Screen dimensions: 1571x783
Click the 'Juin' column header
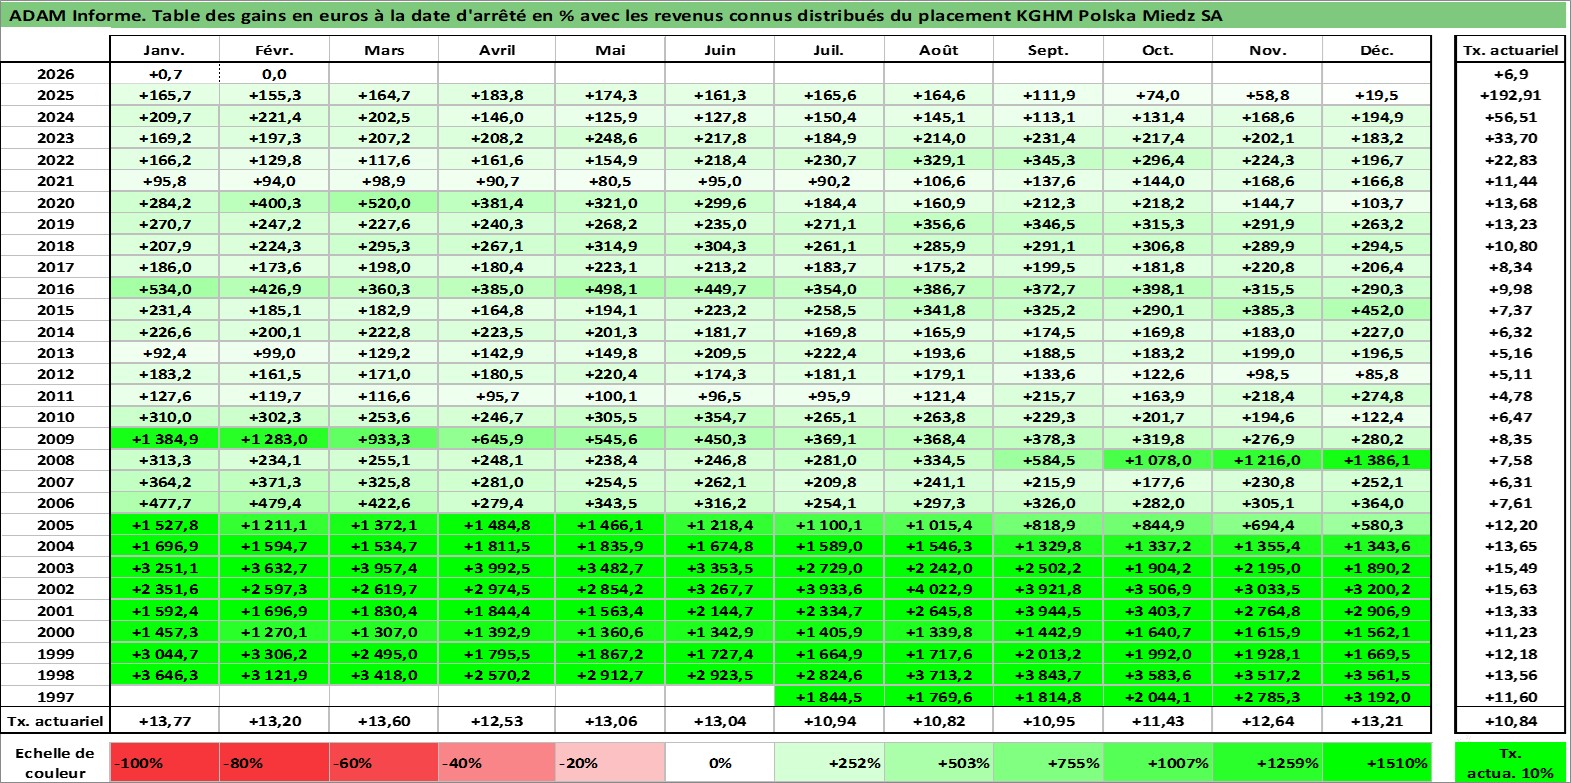720,50
